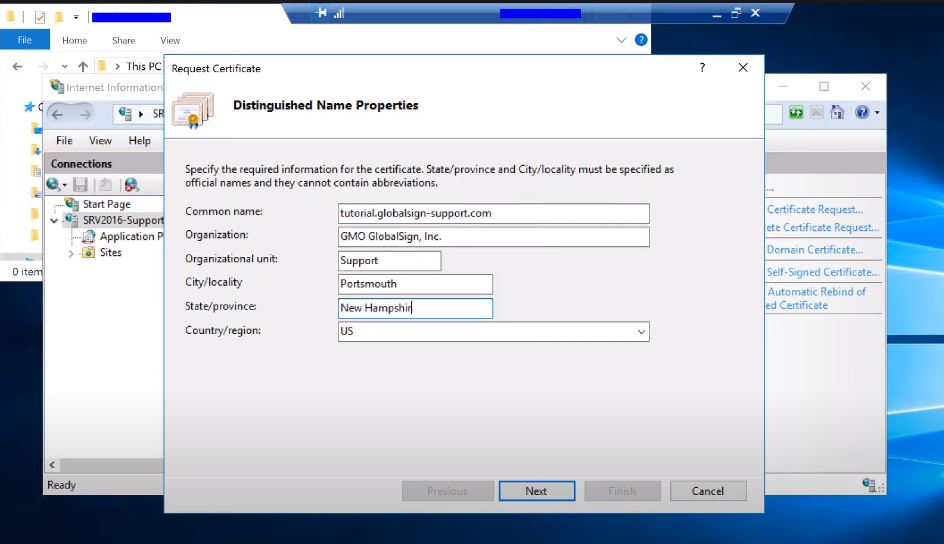The height and width of the screenshot is (544, 944).
Task: Select Start Page in Connections tree
Action: (107, 204)
